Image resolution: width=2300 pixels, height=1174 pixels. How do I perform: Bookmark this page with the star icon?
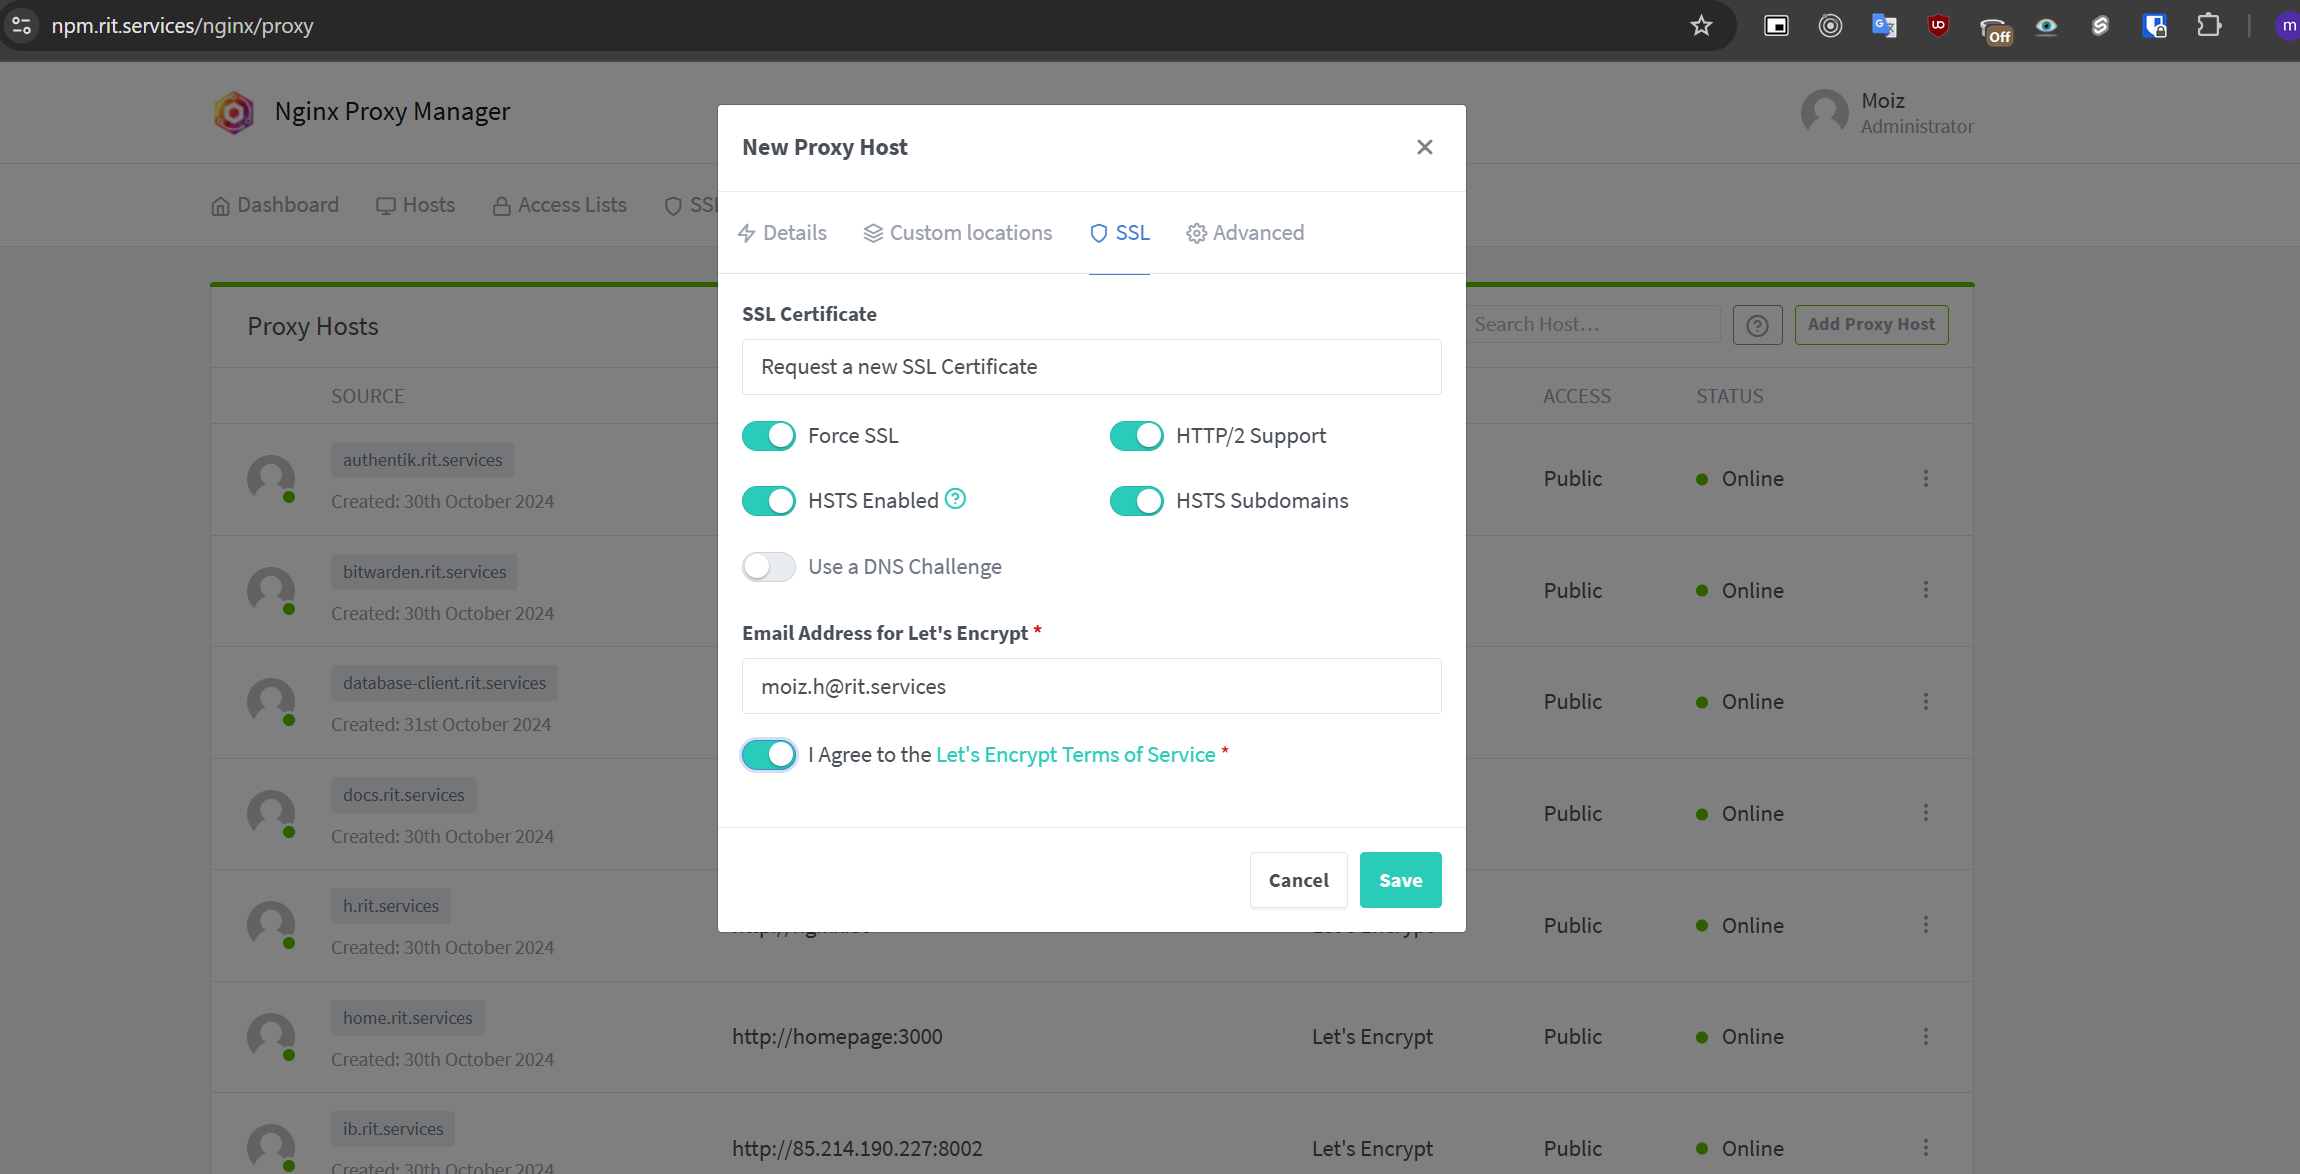[1701, 26]
